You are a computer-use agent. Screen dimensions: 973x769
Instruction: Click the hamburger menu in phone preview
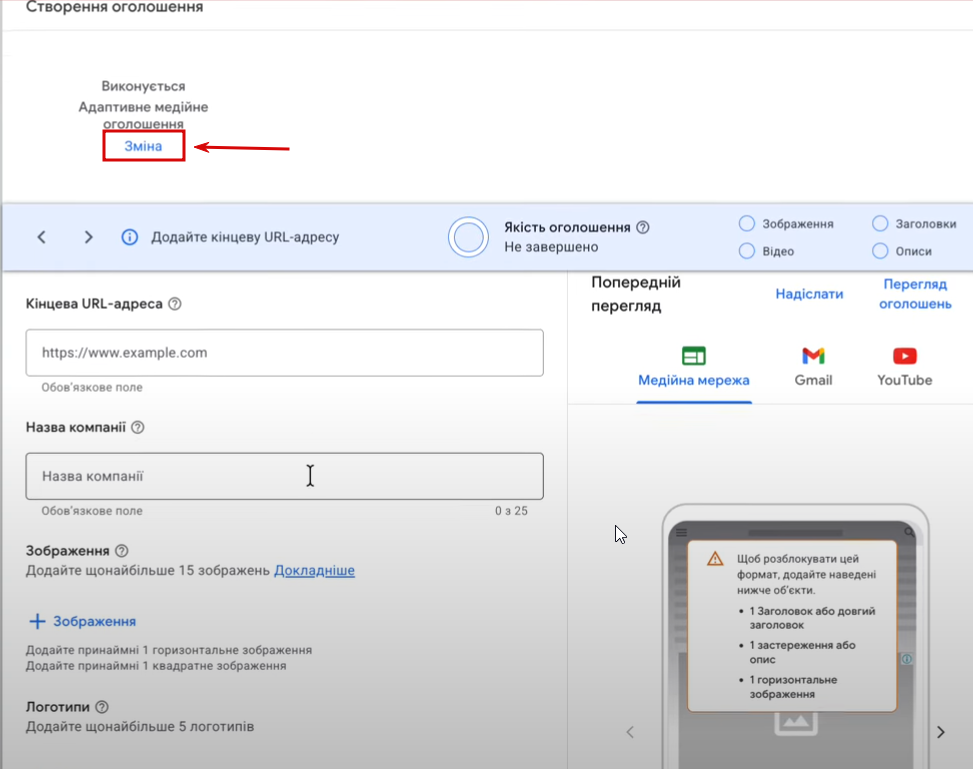pos(681,533)
